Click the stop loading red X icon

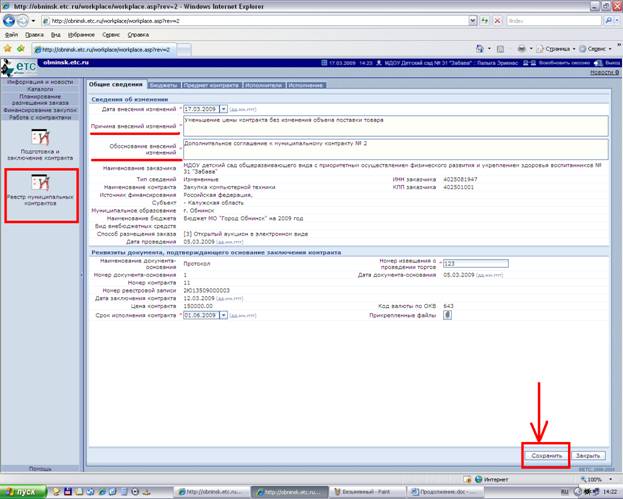[x=497, y=21]
